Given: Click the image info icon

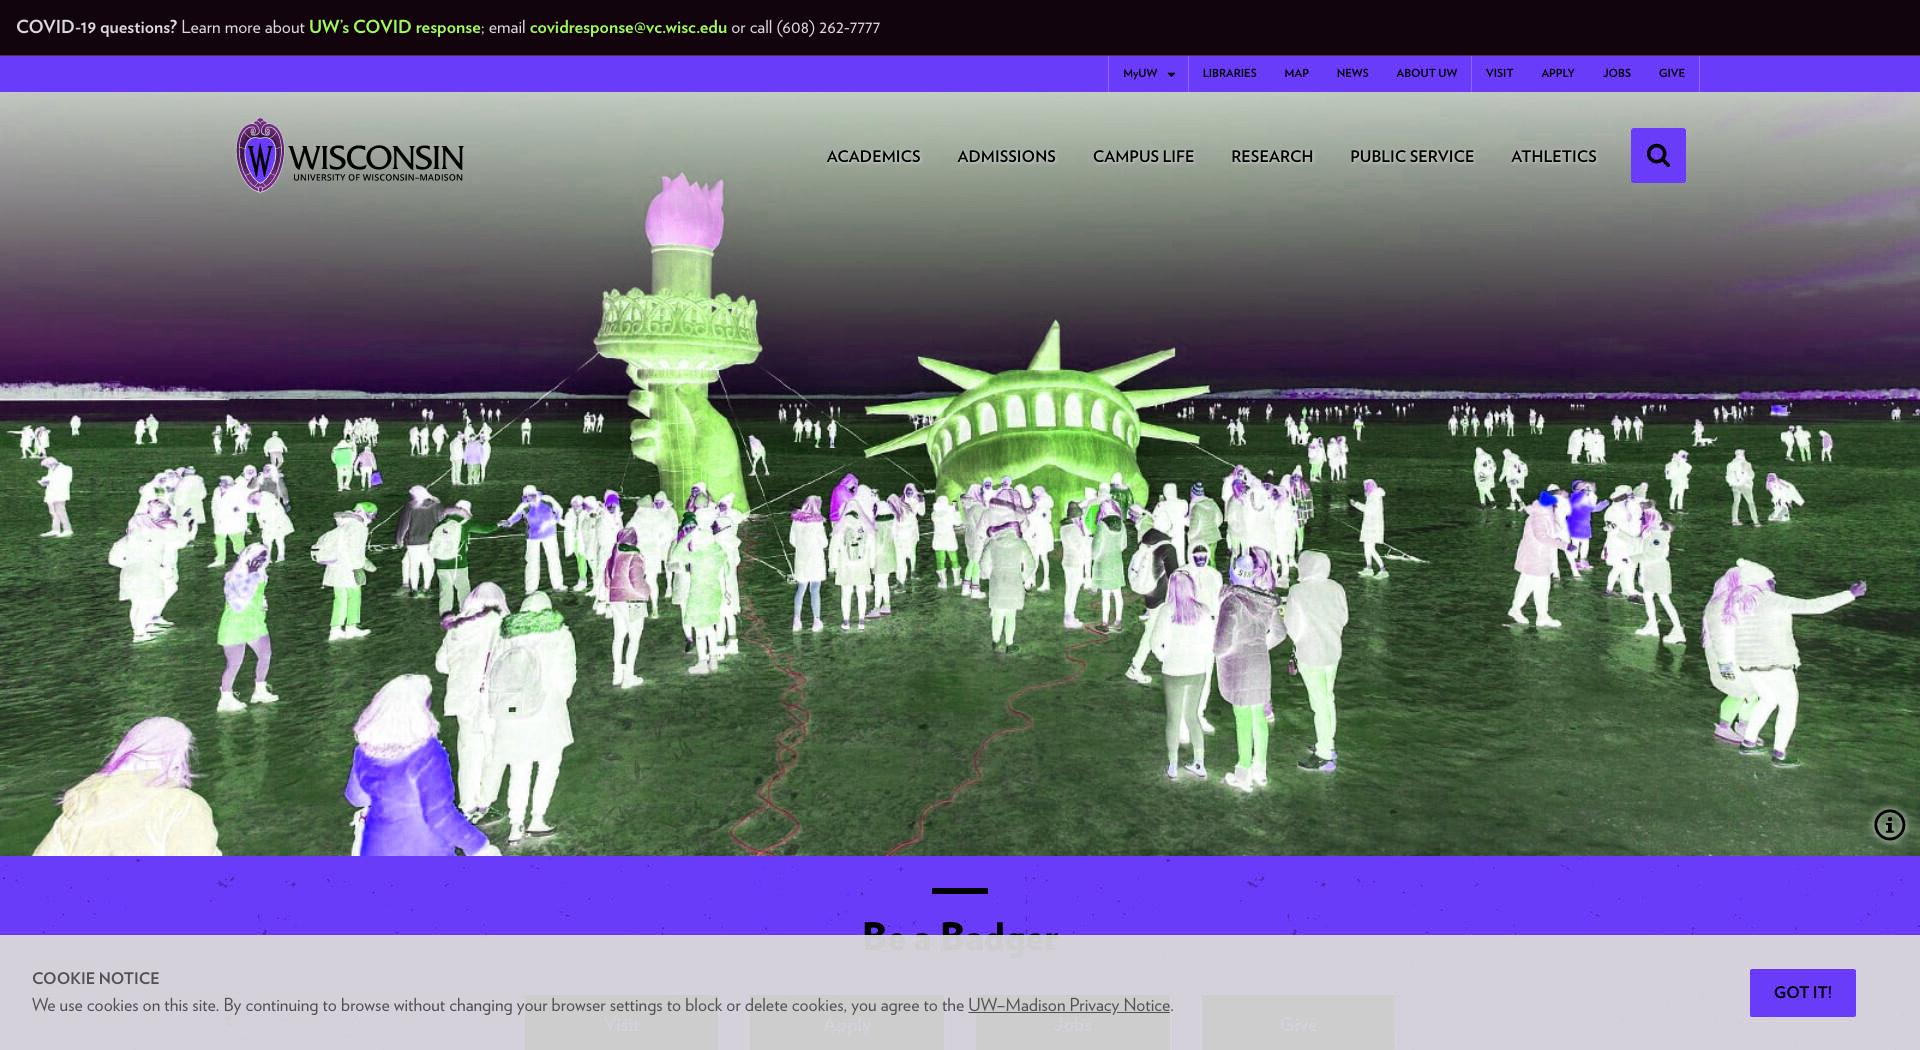Looking at the screenshot, I should (1889, 825).
